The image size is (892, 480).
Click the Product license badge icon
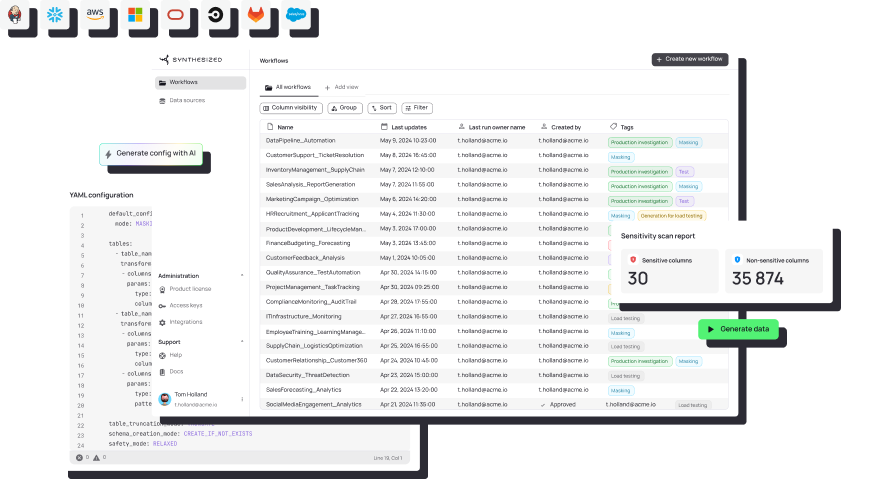162,289
